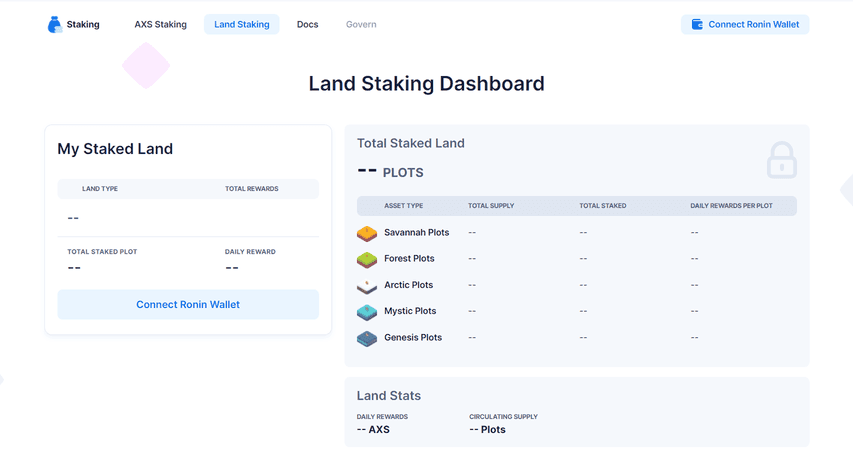Screen dimensions: 853x465
Task: Click the padlock icon in Total Staked Land
Action: click(x=782, y=160)
